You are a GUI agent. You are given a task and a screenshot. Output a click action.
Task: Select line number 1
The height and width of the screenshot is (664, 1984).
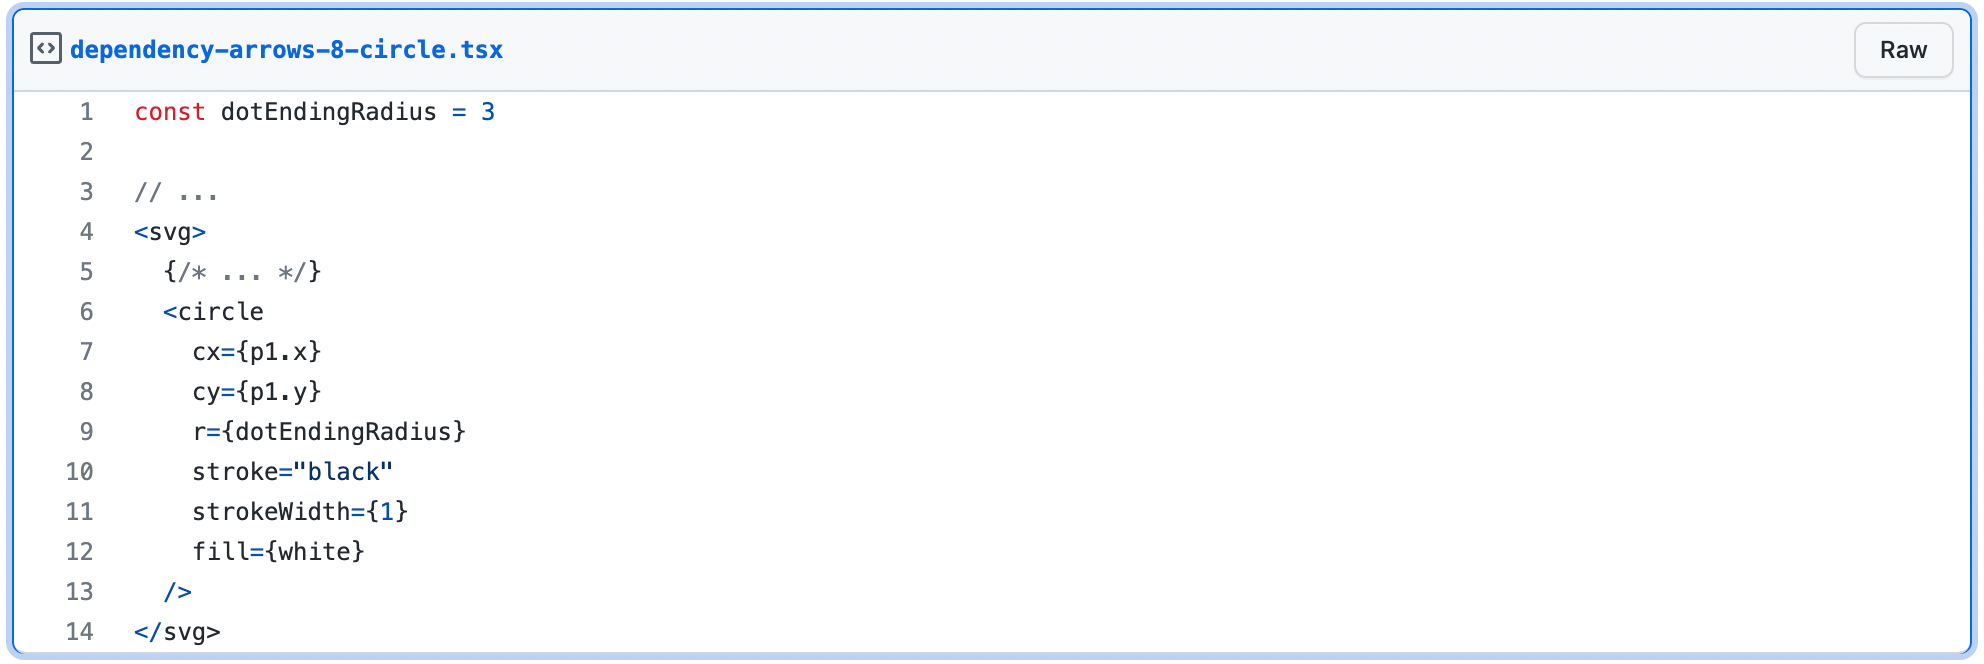[87, 112]
